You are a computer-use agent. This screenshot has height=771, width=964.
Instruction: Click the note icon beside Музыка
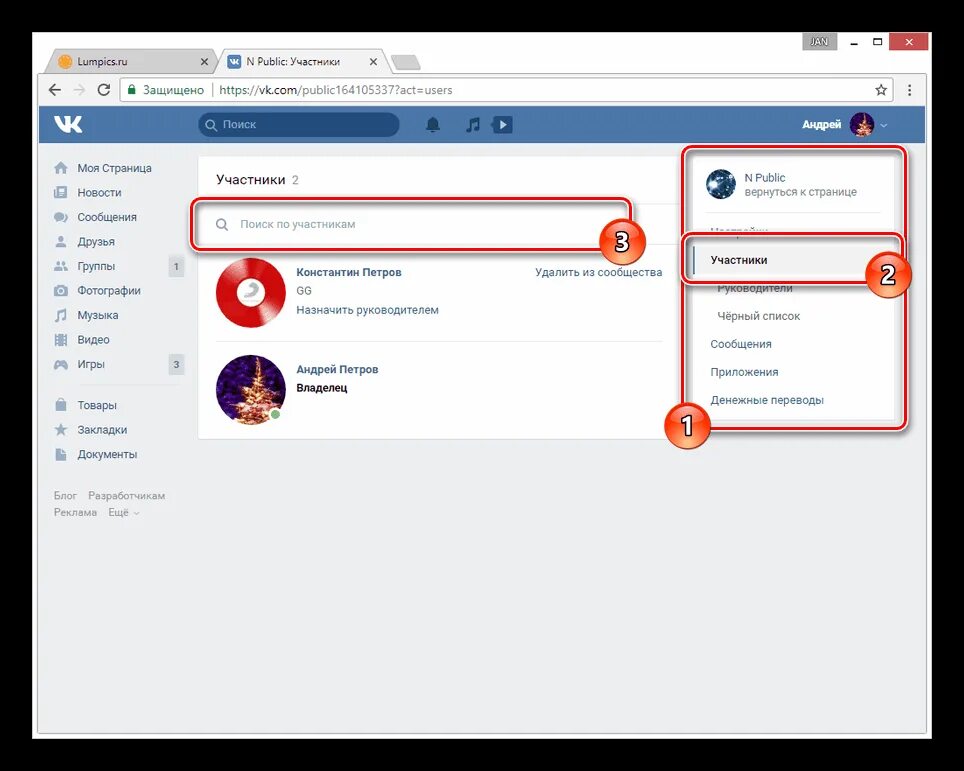(x=61, y=315)
